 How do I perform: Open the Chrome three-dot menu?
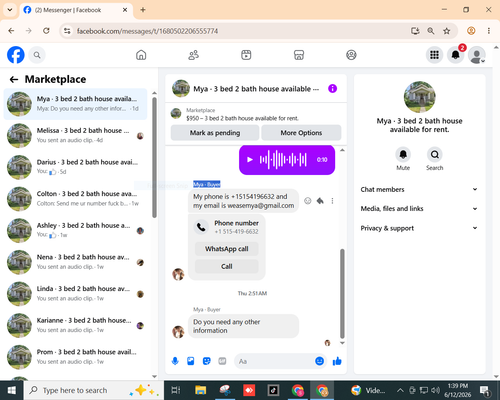click(489, 31)
